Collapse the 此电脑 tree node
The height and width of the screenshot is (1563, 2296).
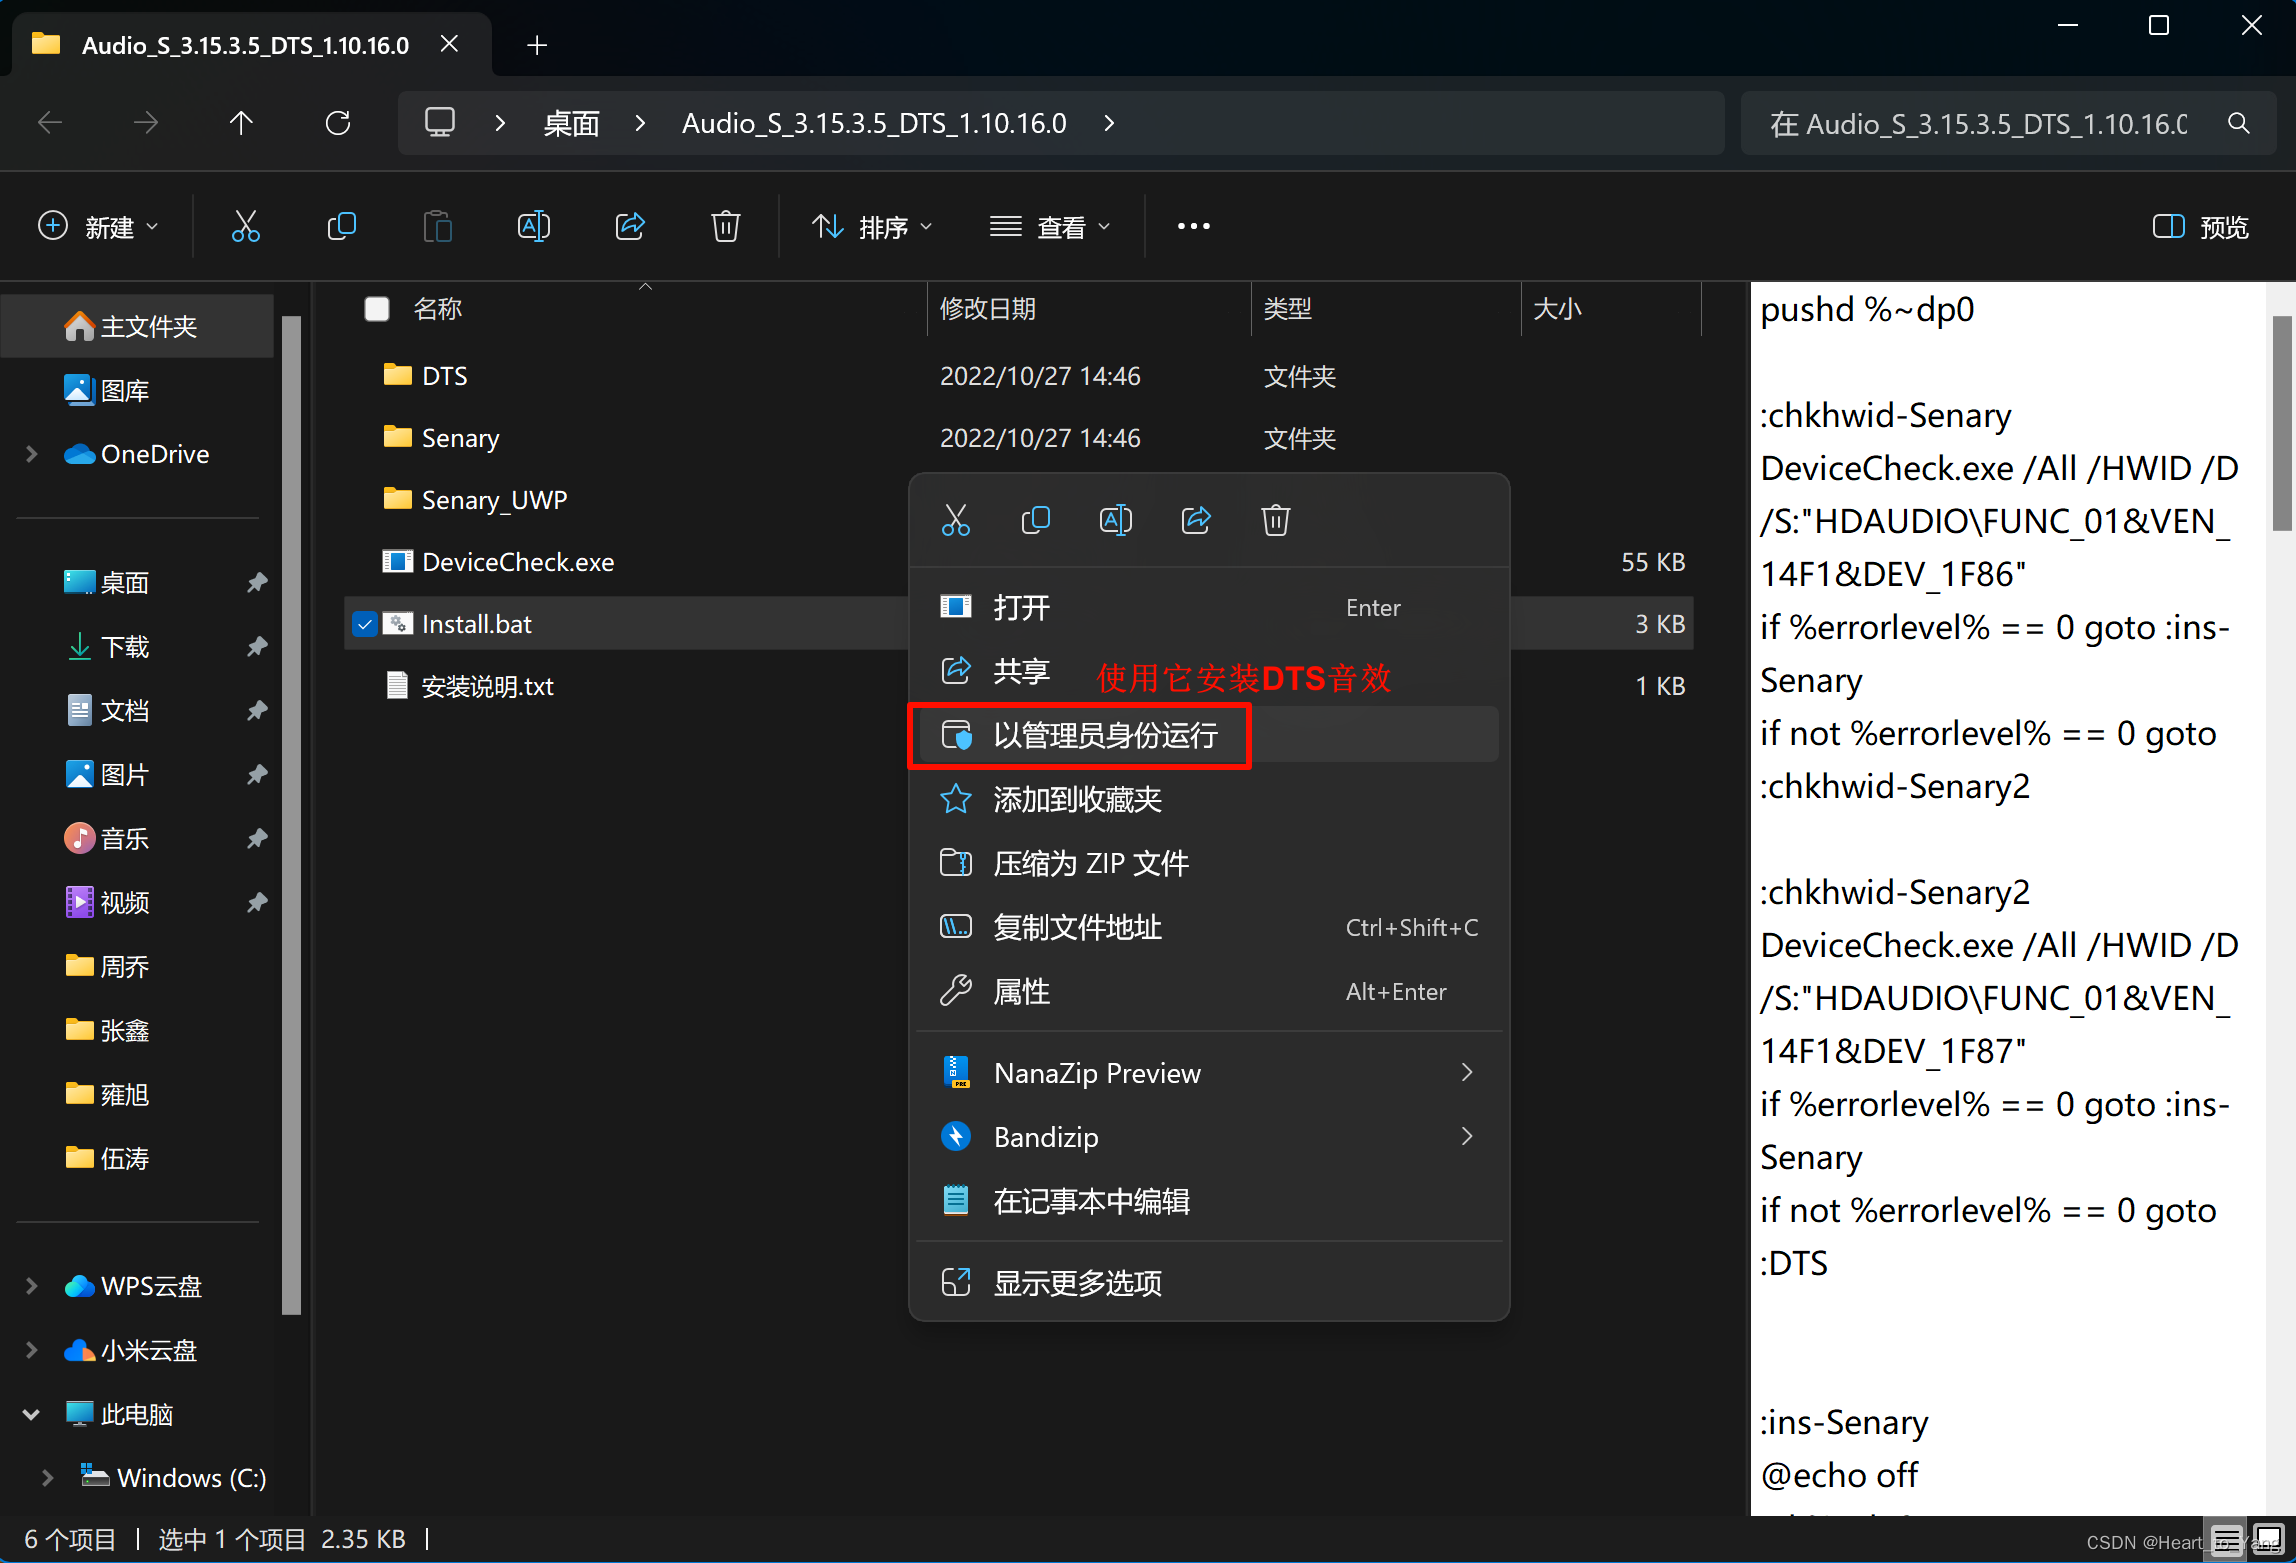tap(32, 1414)
